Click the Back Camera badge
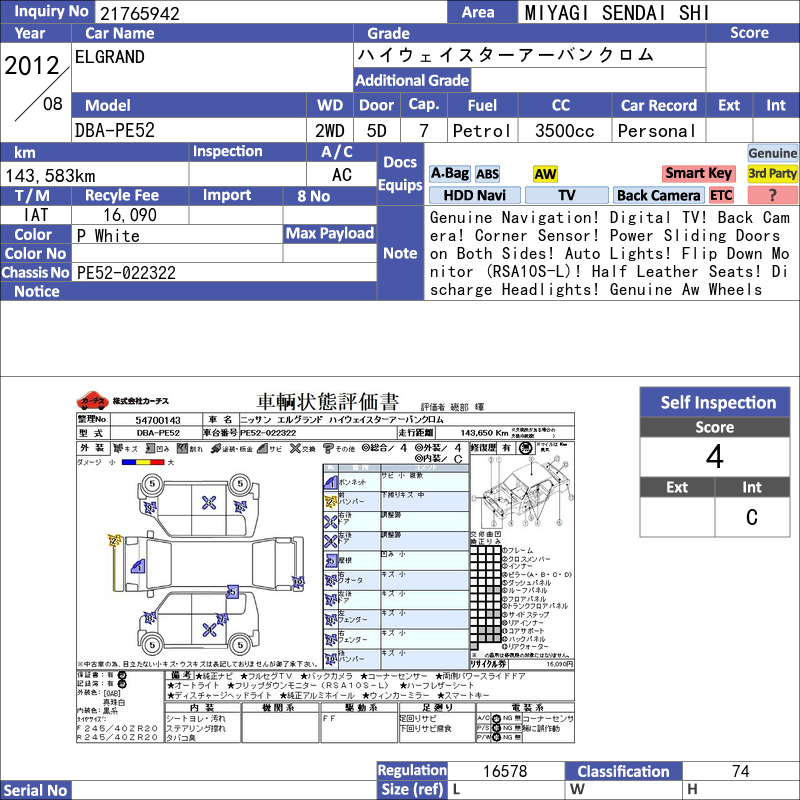The image size is (800, 800). coord(658,195)
